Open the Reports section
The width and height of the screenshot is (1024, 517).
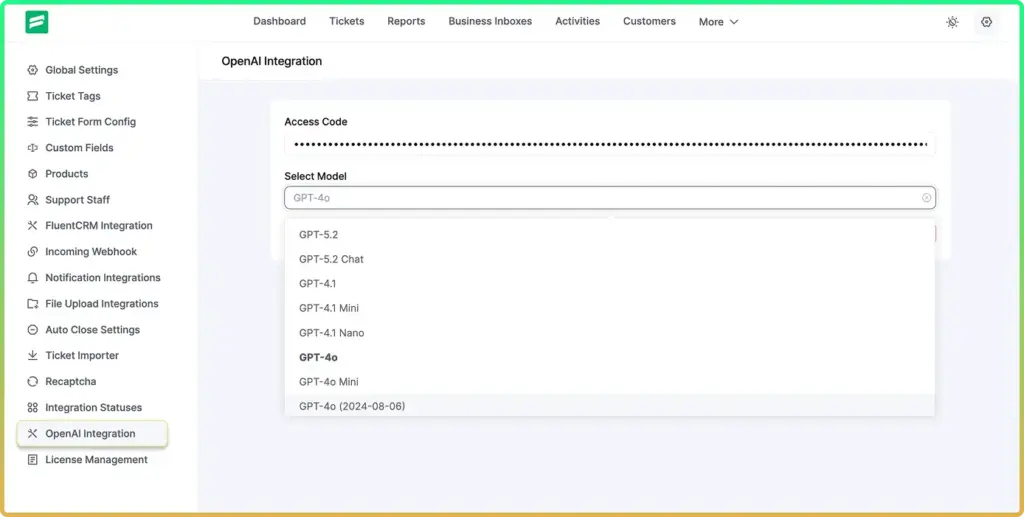[406, 22]
